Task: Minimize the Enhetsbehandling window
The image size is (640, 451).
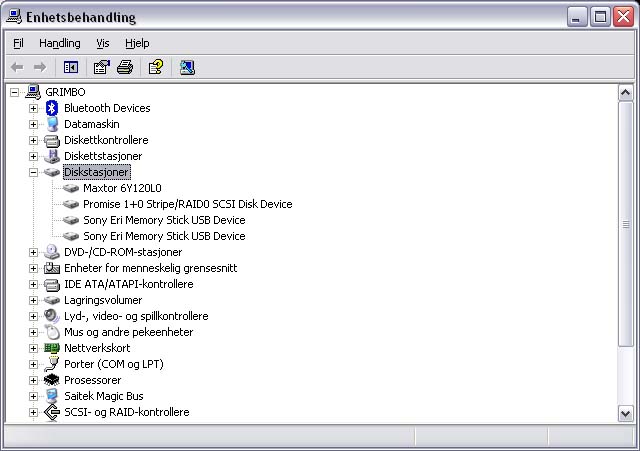Action: tap(576, 17)
